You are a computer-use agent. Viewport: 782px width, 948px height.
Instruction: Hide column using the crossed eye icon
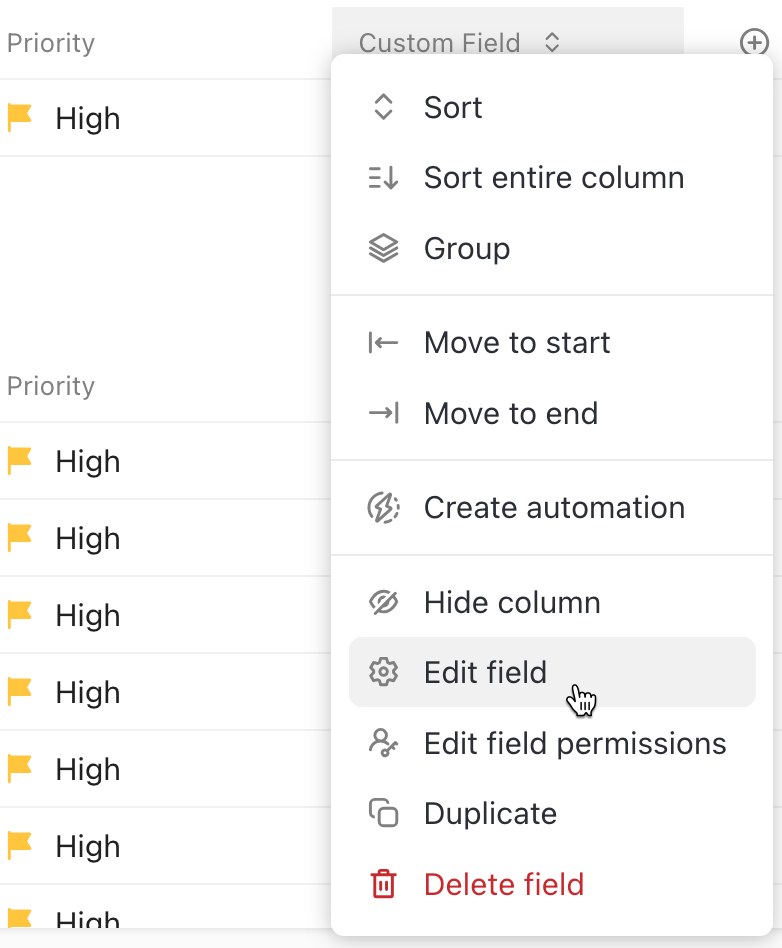pyautogui.click(x=383, y=603)
